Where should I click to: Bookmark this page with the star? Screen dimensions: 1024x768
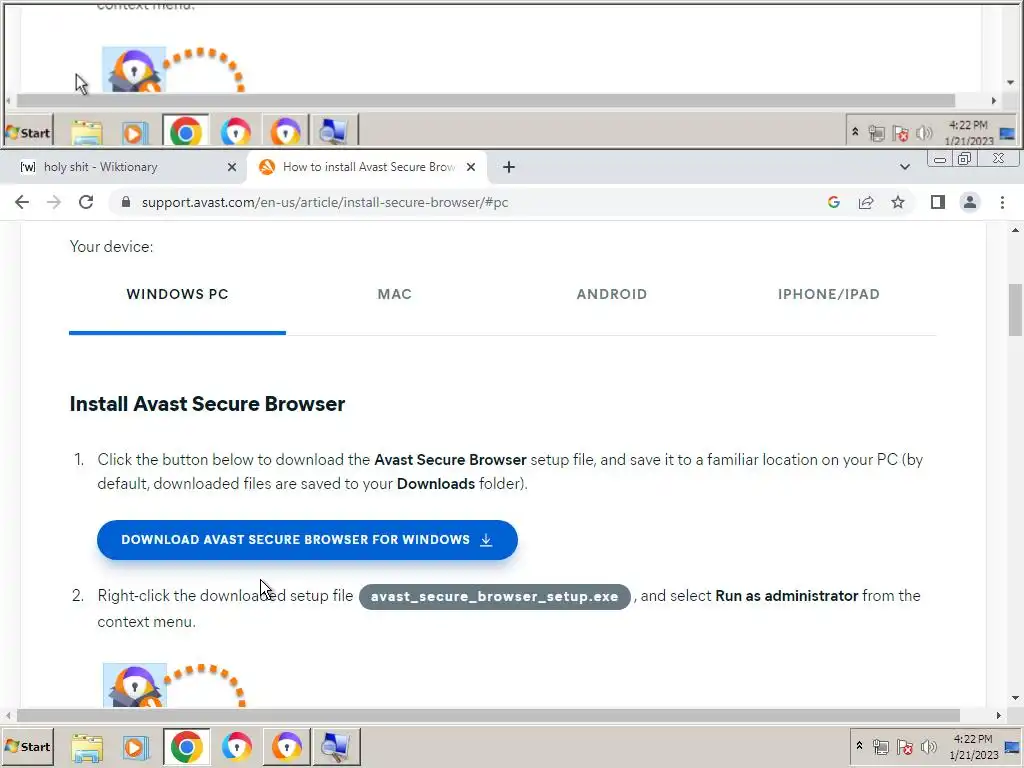898,202
